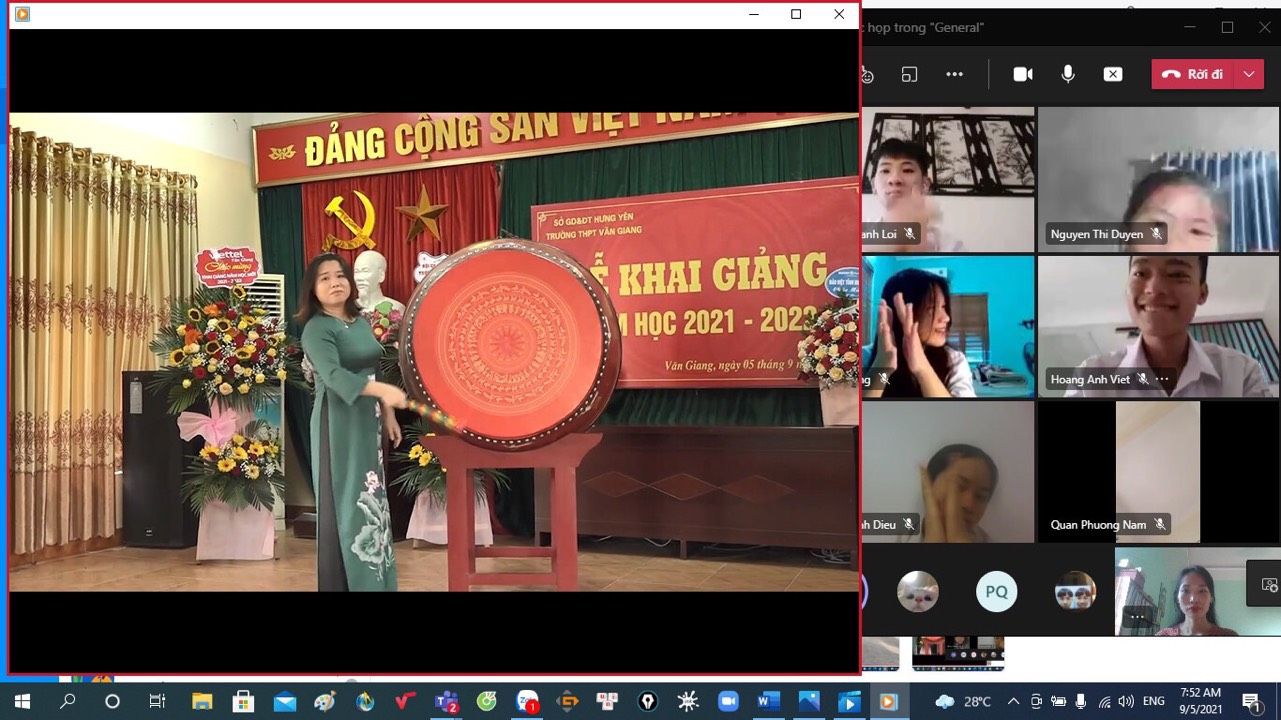Image resolution: width=1281 pixels, height=720 pixels.
Task: Open the breakout rooms icon in Teams toolbar
Action: click(x=909, y=74)
